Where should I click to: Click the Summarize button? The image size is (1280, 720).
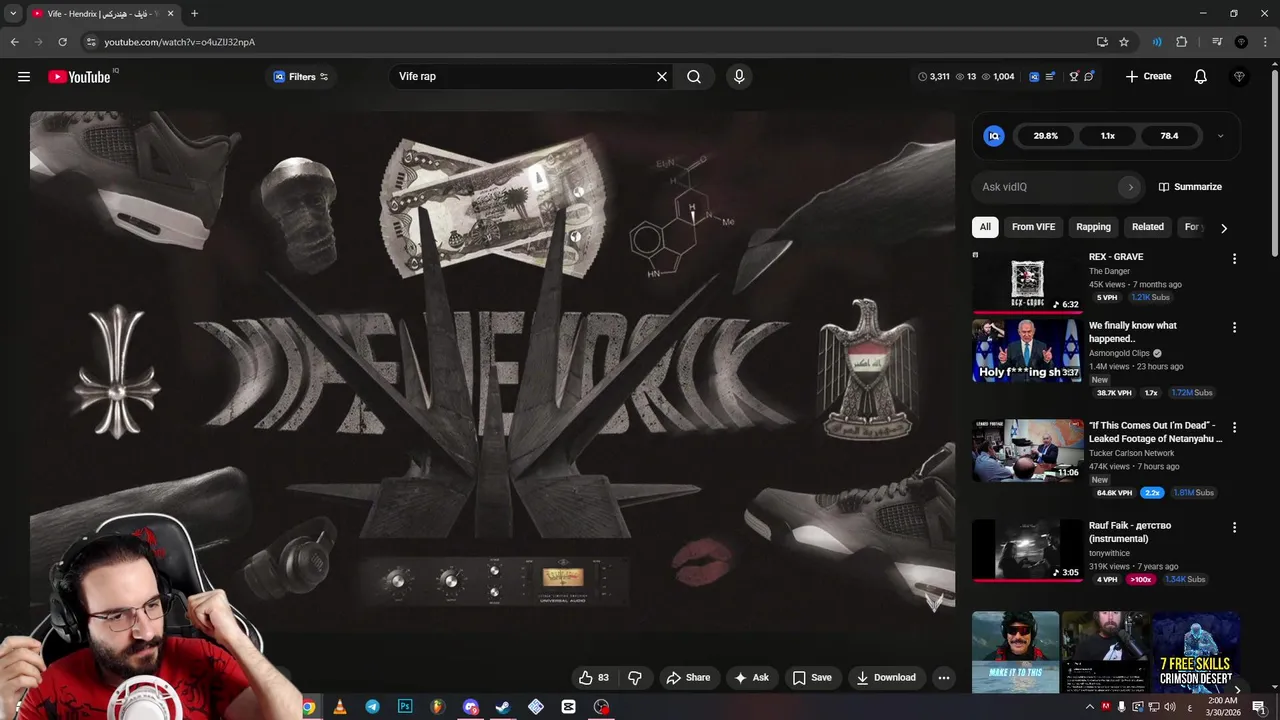point(1190,187)
